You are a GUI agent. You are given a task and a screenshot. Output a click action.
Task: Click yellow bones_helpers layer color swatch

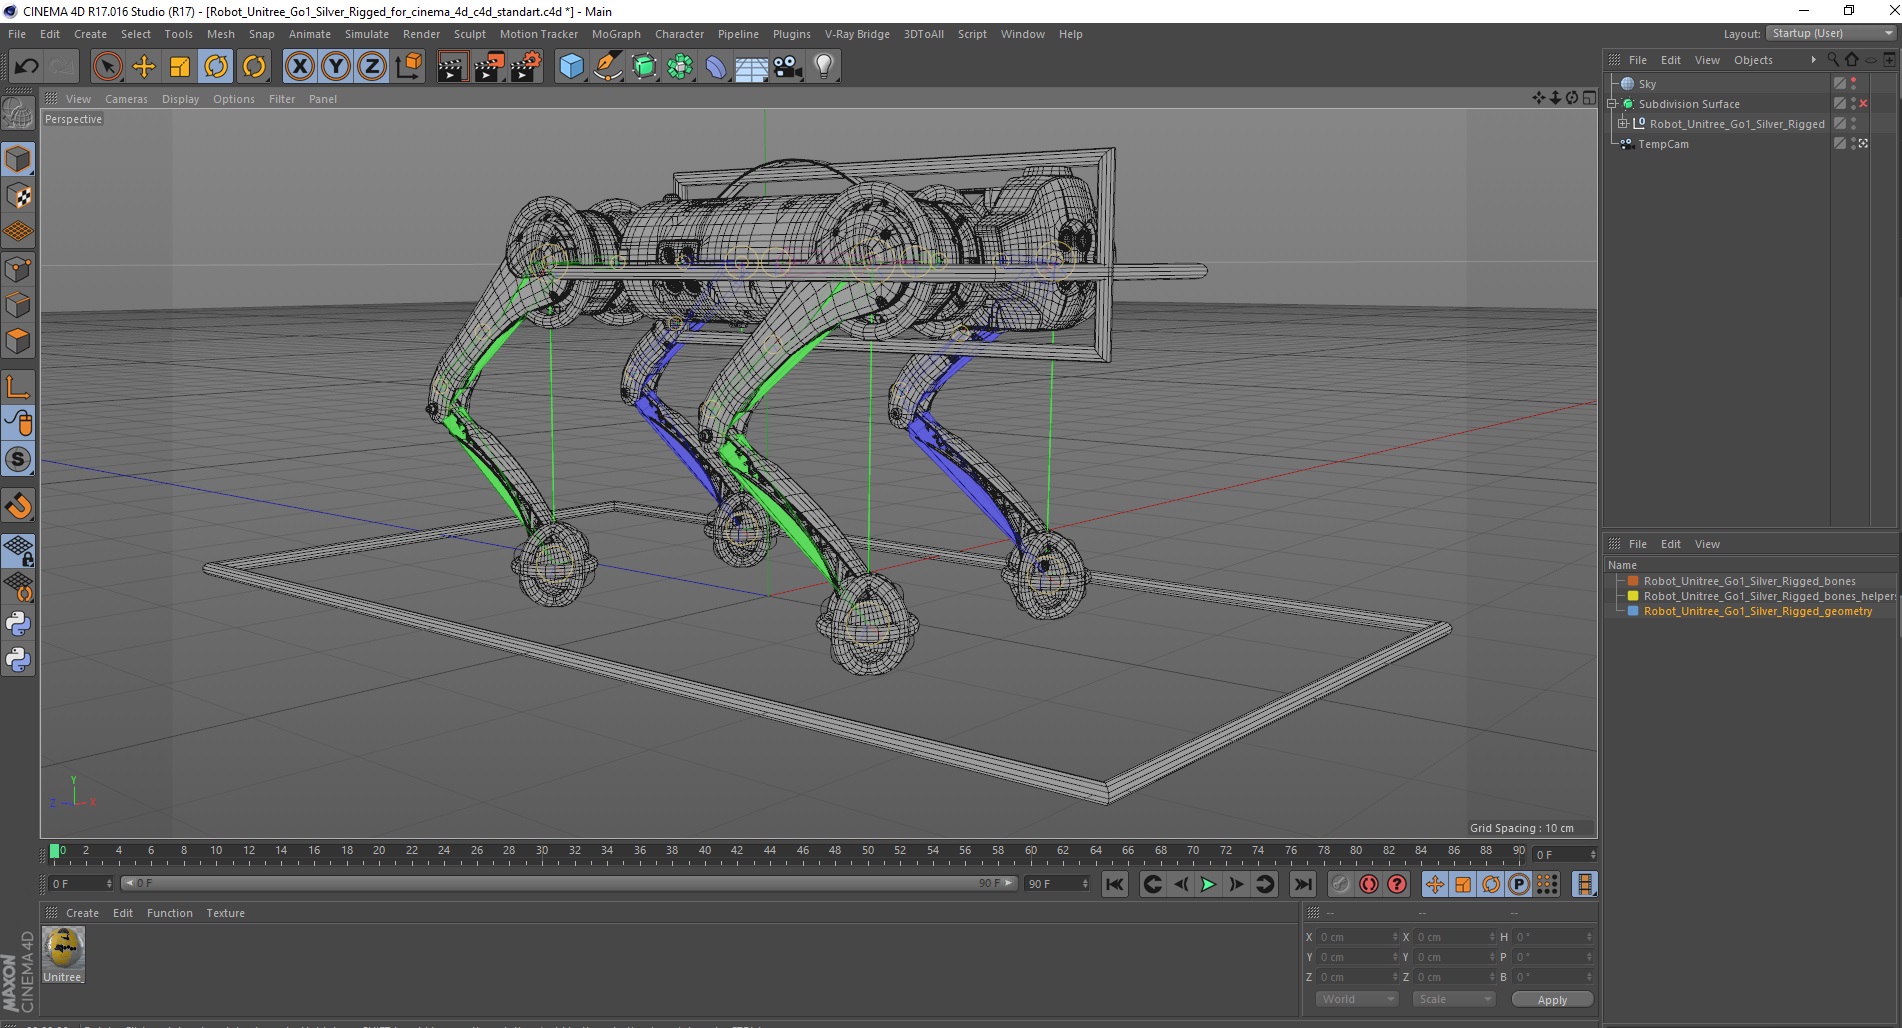pos(1633,596)
